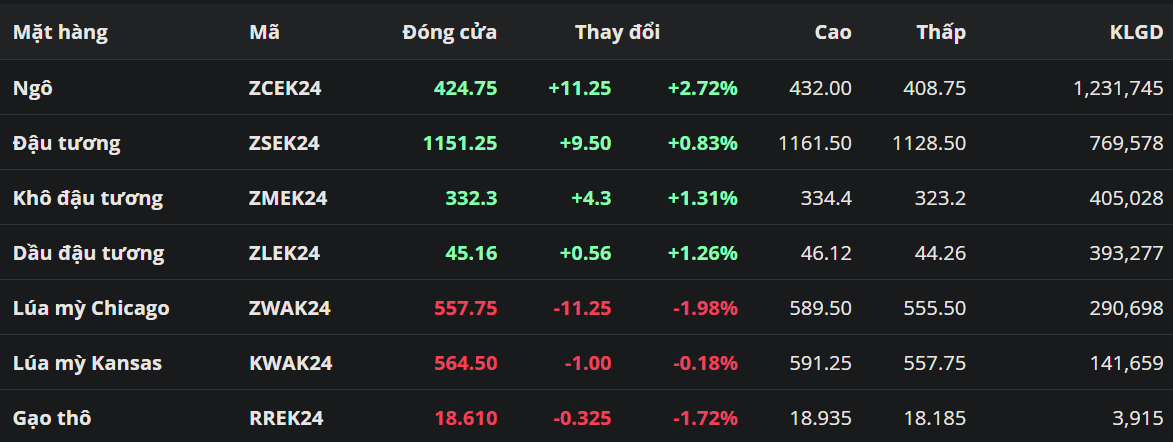Click the Gạo thô commodity name

(52, 418)
